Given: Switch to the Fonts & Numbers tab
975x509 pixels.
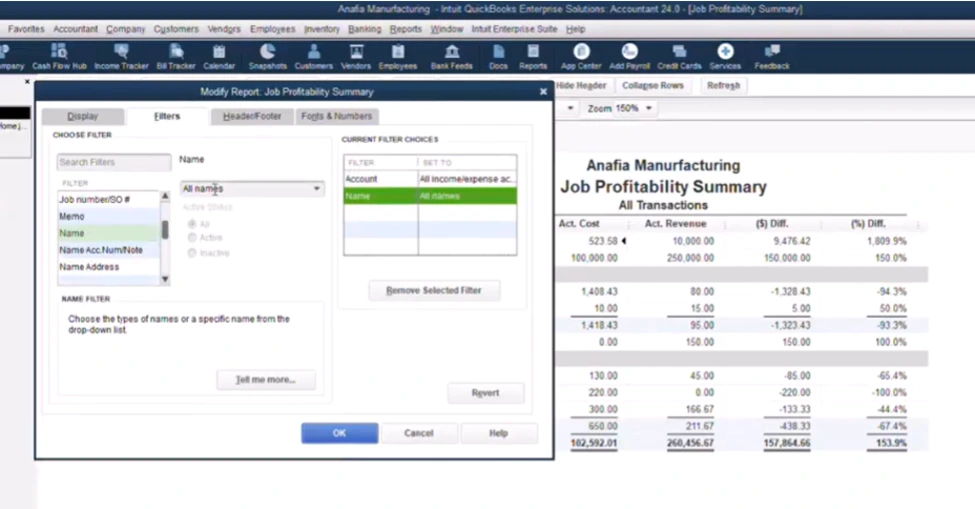Looking at the screenshot, I should 336,116.
